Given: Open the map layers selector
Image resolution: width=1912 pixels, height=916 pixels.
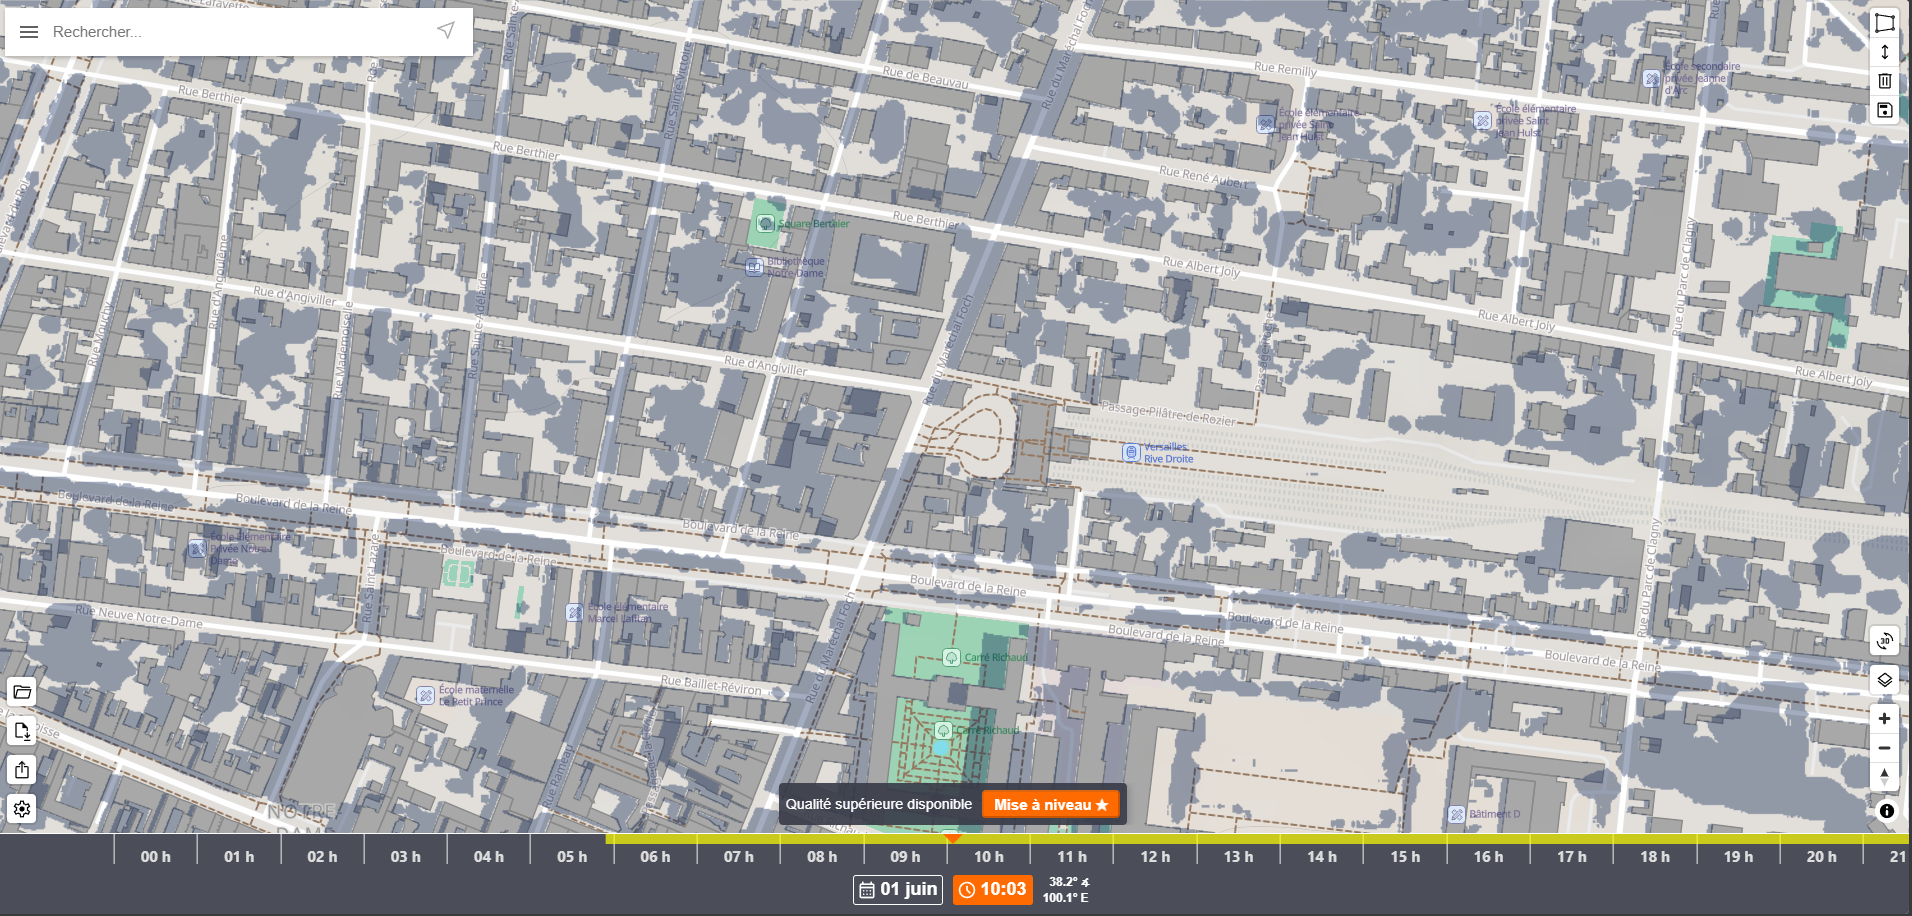Looking at the screenshot, I should click(1885, 680).
